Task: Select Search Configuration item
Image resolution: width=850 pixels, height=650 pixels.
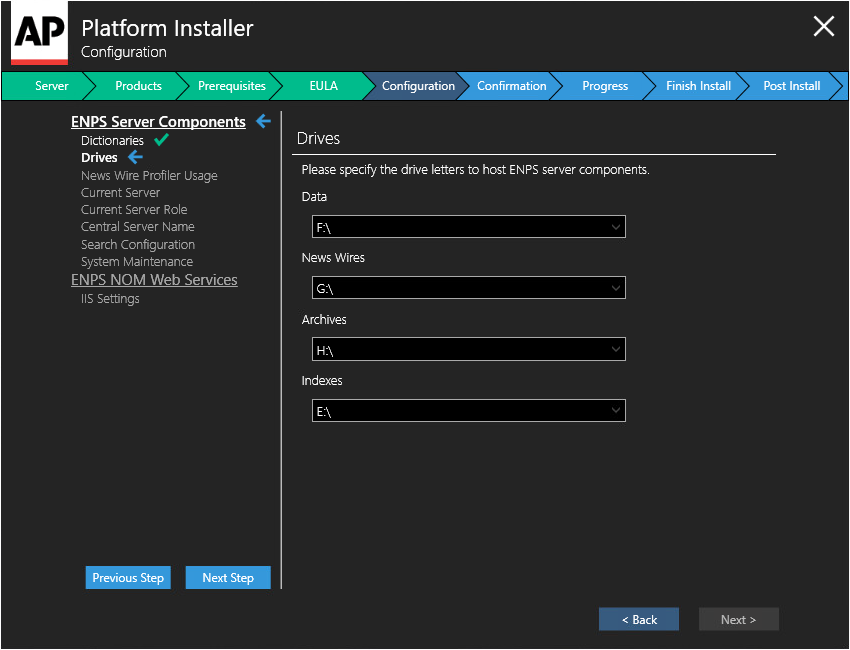Action: (x=138, y=244)
